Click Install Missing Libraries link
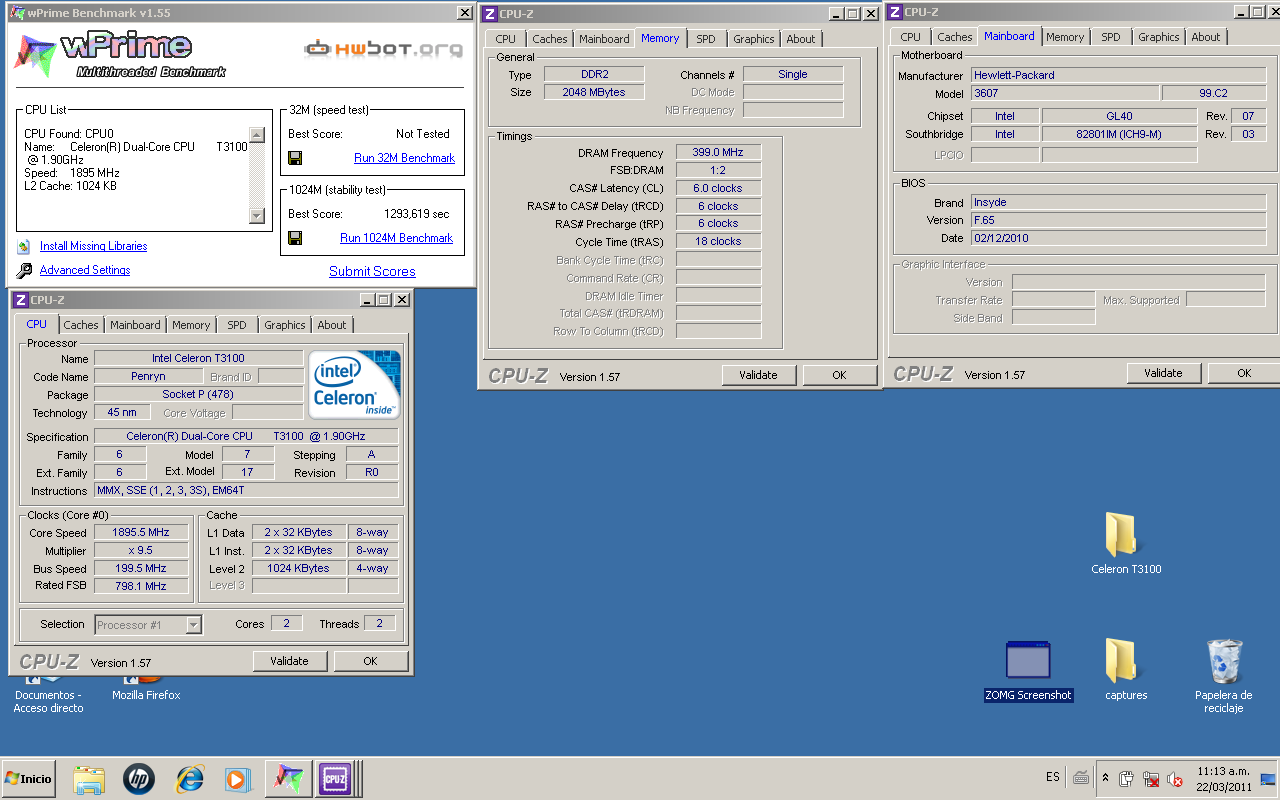The height and width of the screenshot is (800, 1280). click(93, 246)
